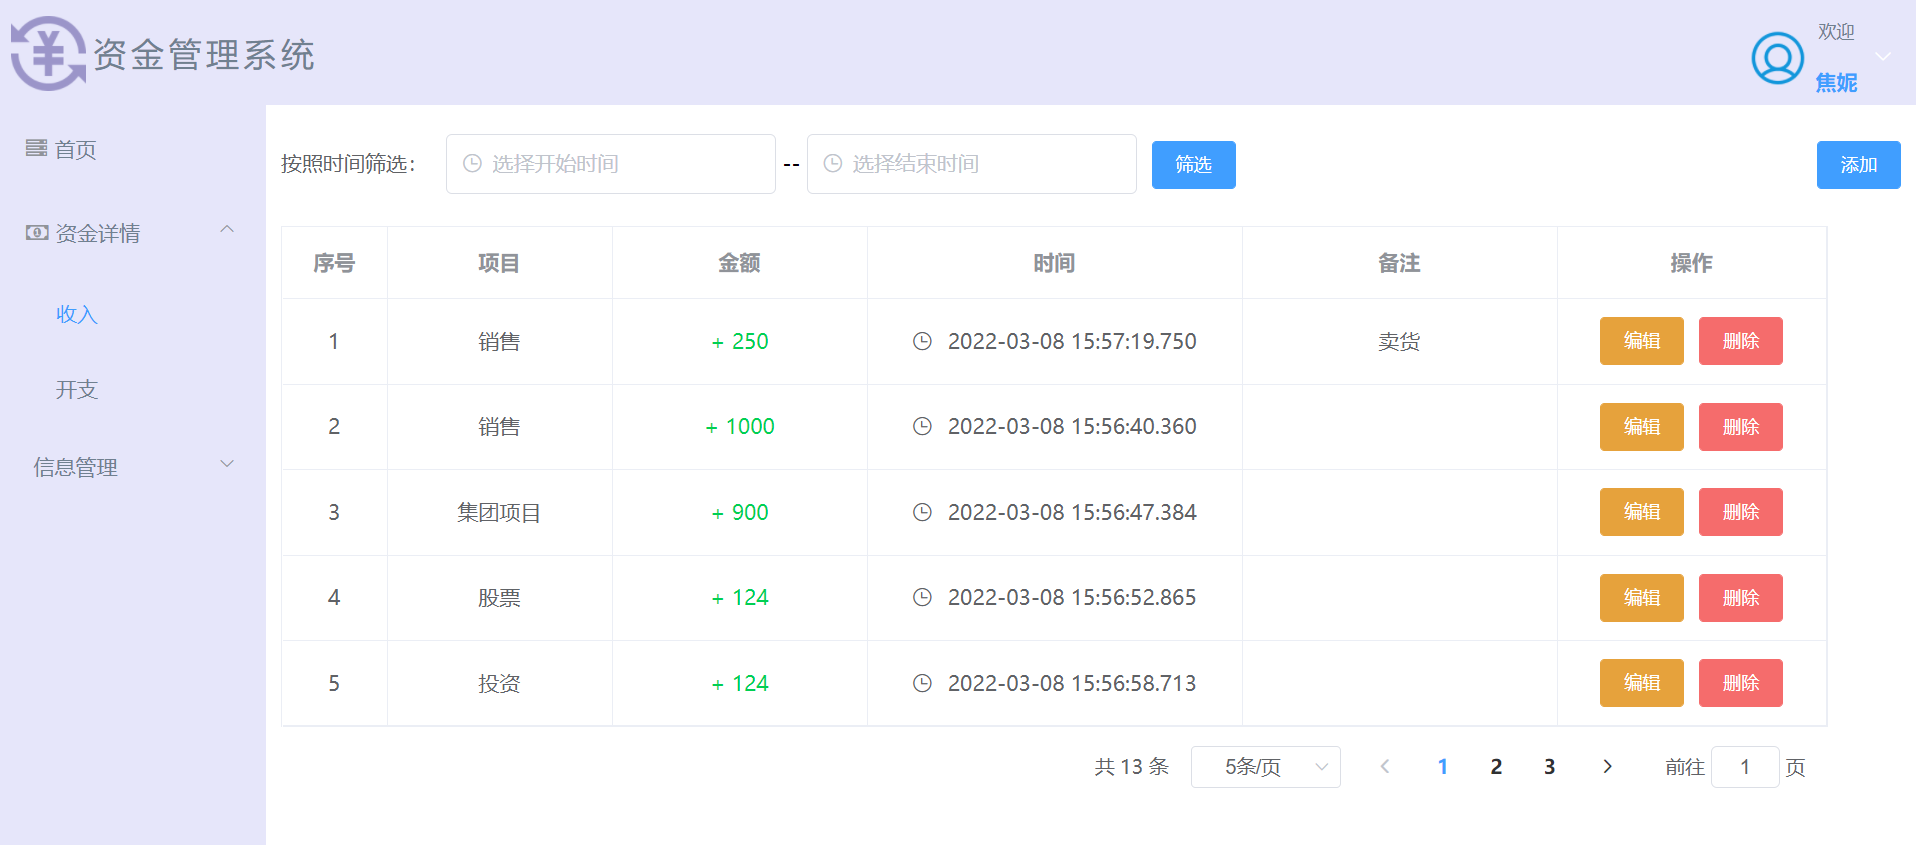Click the clock icon in row 5 time cell
This screenshot has width=1916, height=845.
pyautogui.click(x=922, y=683)
